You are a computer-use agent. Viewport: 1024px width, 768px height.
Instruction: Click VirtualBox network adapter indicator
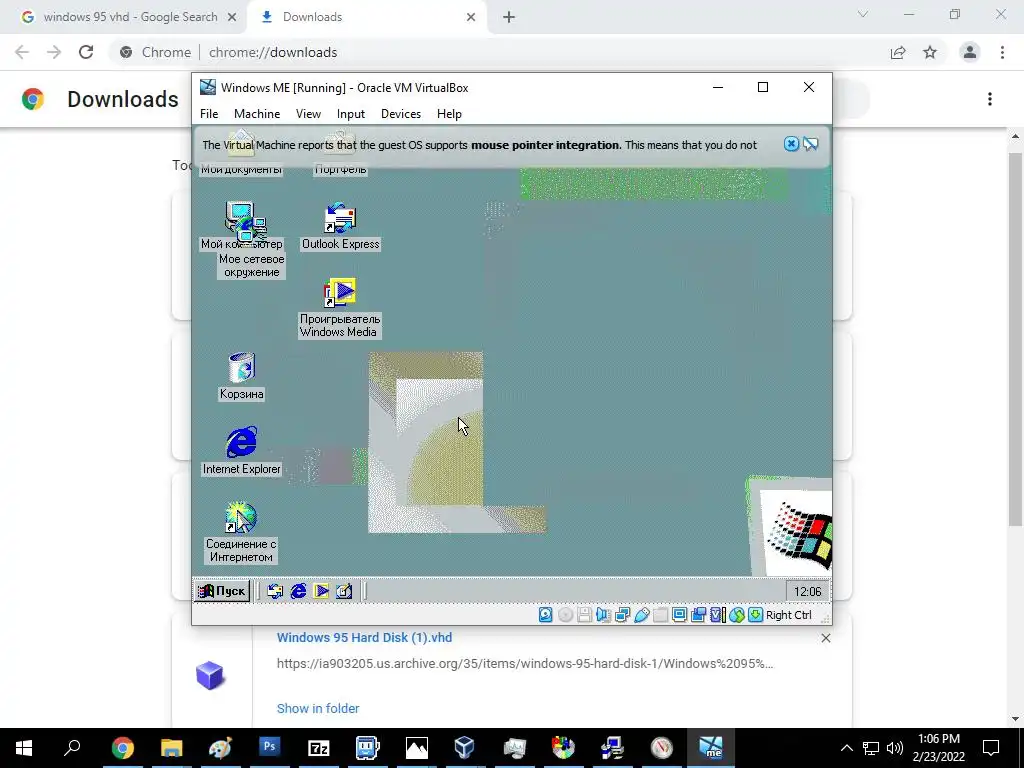tap(622, 615)
